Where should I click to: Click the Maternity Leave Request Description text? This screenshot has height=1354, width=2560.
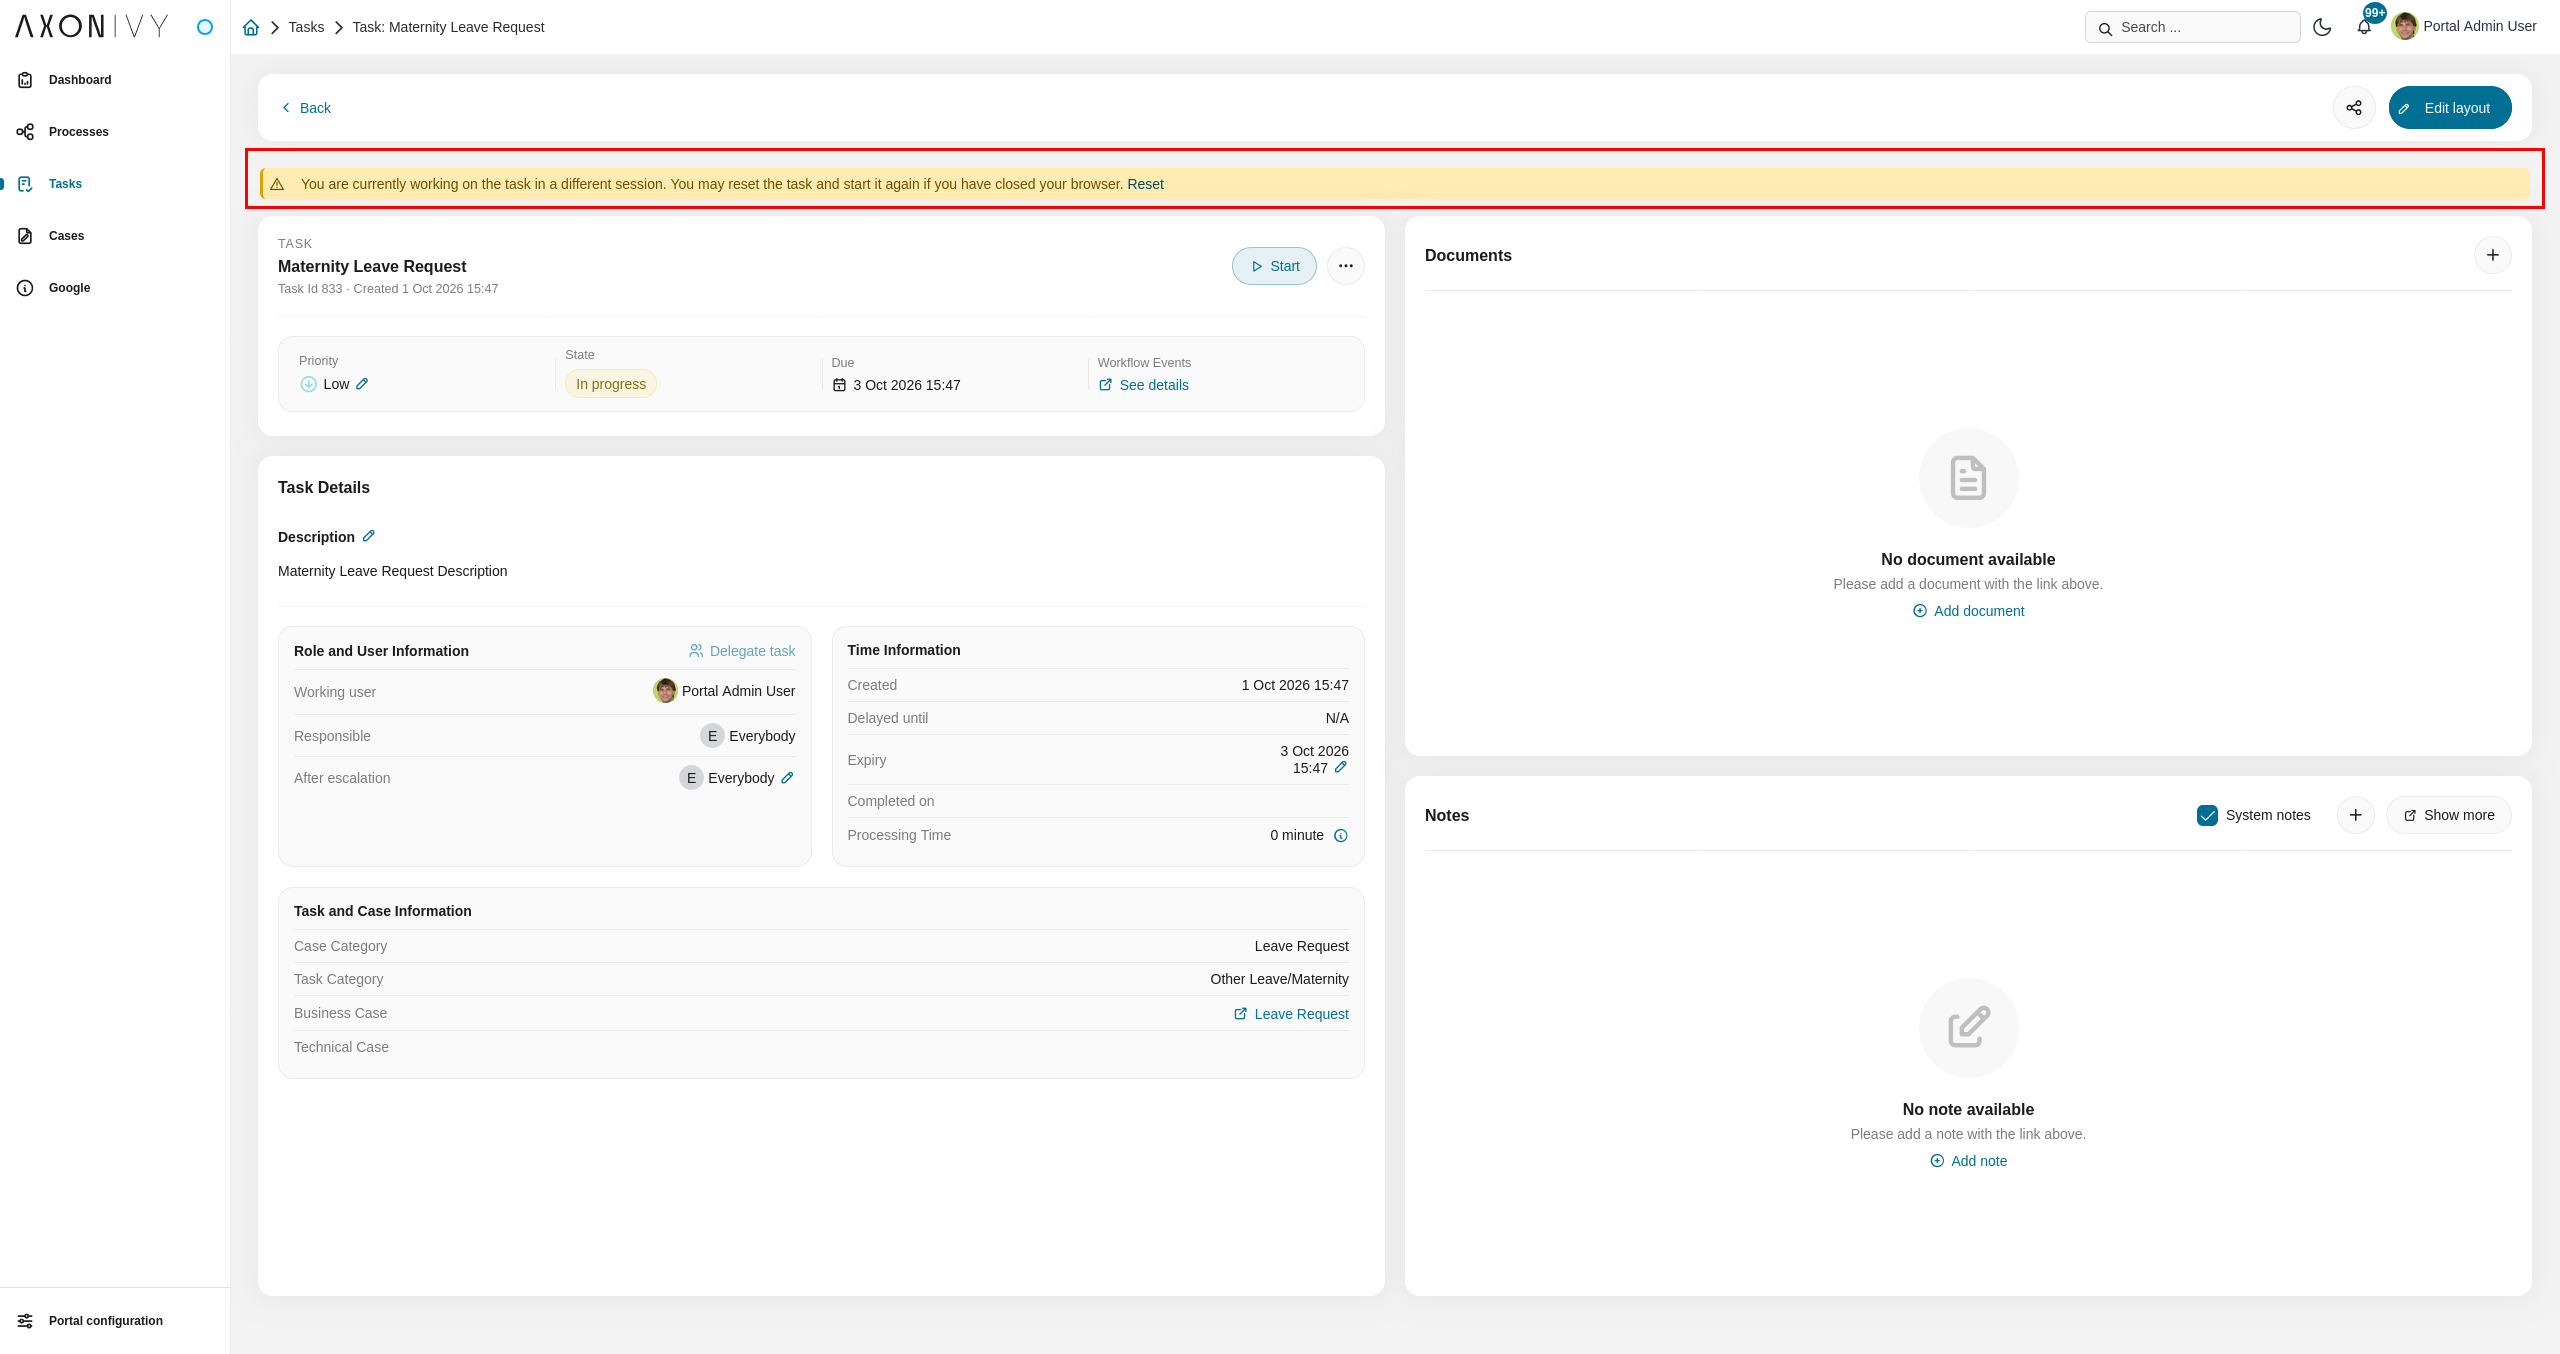pos(392,571)
